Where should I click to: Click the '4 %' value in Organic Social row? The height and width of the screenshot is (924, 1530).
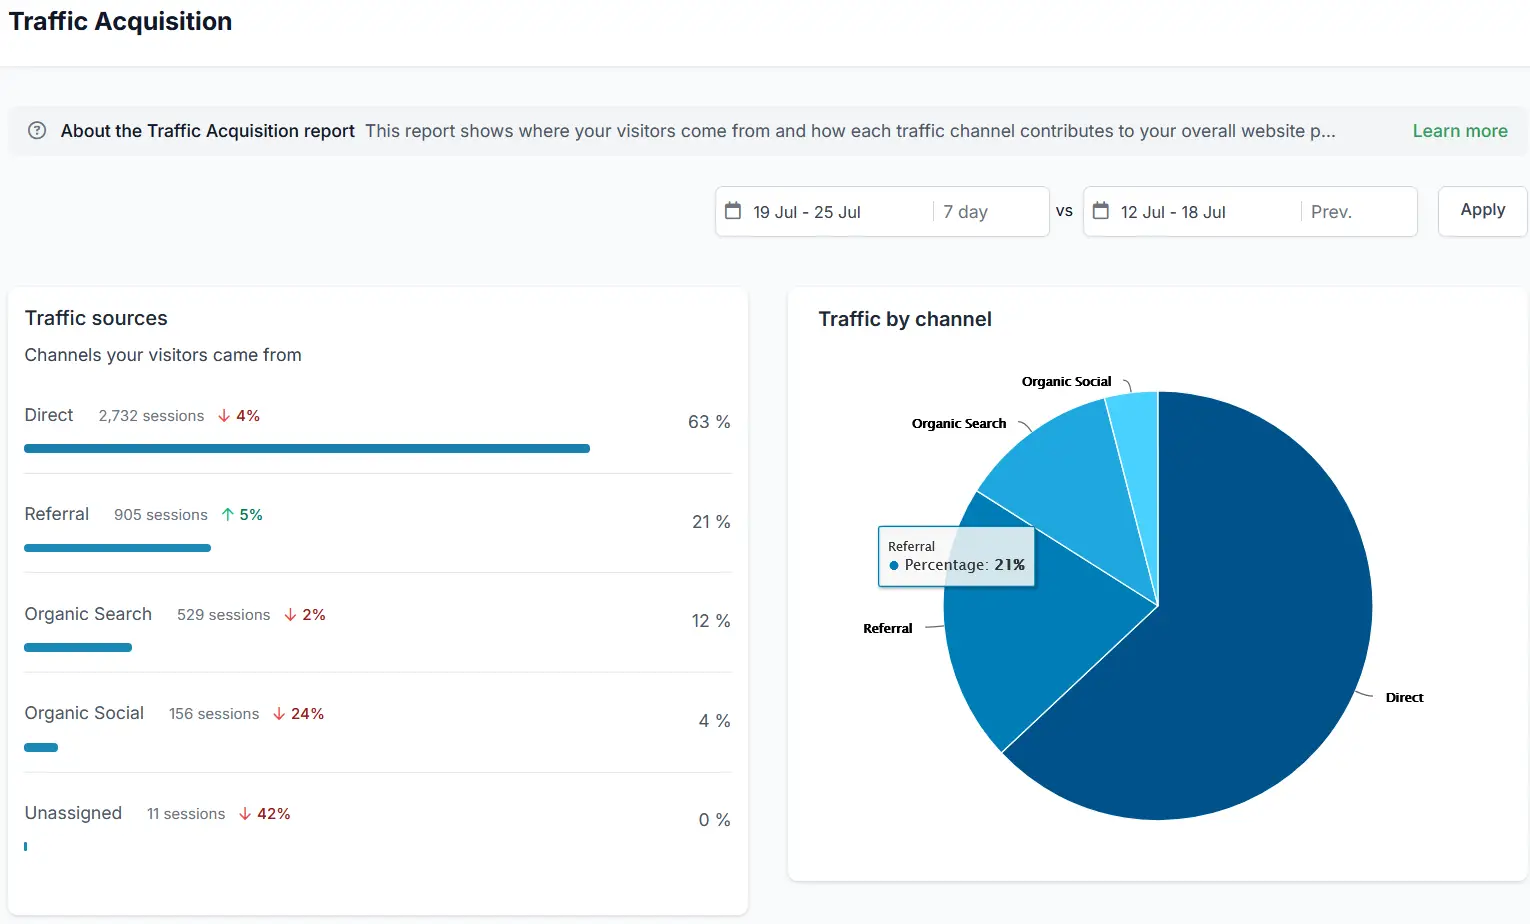coord(714,721)
